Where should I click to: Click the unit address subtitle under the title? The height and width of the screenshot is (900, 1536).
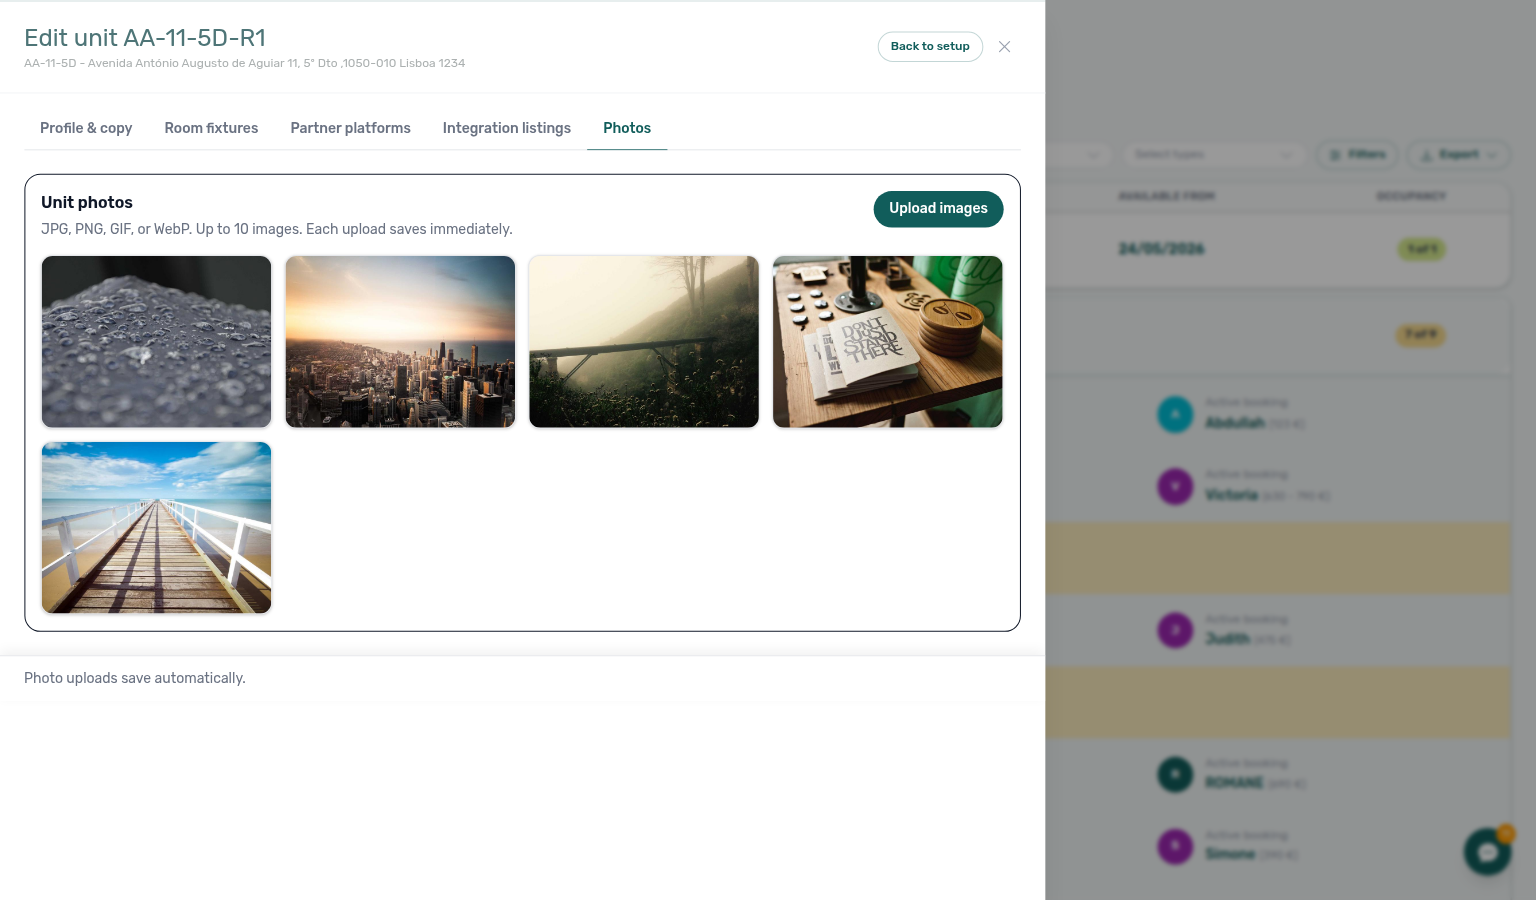coord(245,63)
